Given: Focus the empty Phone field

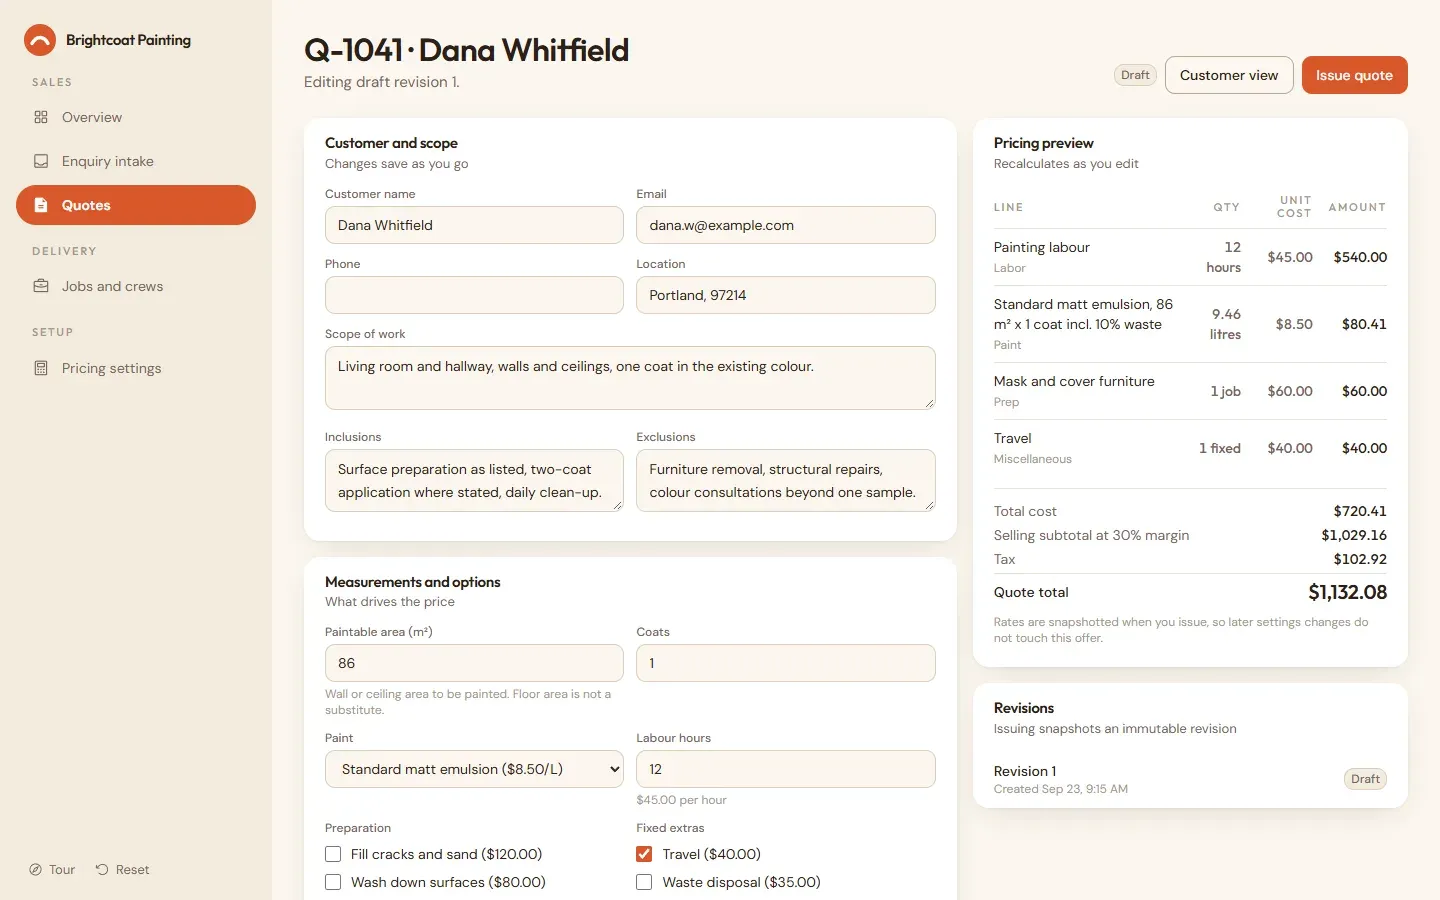Looking at the screenshot, I should [474, 295].
